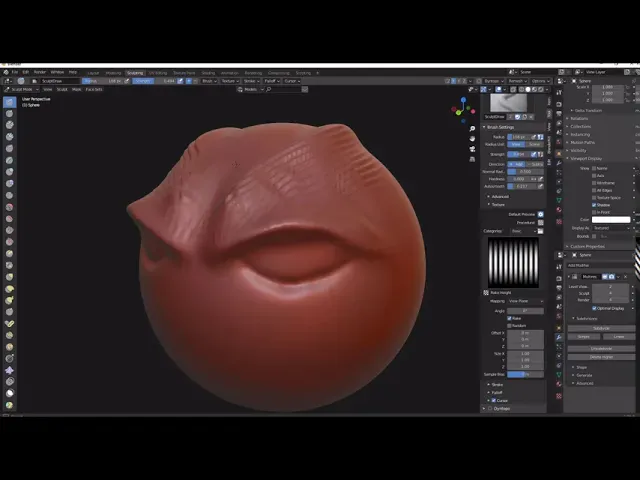Click the Subdivide button in Multires
Screen dimensions: 640x480
(x=601, y=327)
